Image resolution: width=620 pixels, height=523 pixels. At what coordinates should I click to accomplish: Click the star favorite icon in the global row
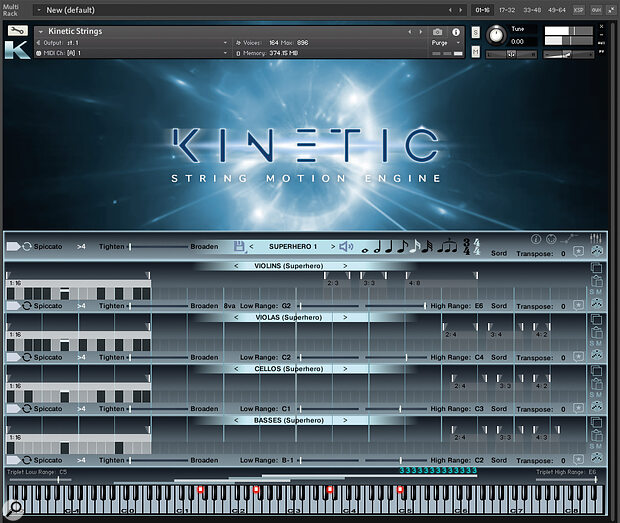(x=578, y=251)
